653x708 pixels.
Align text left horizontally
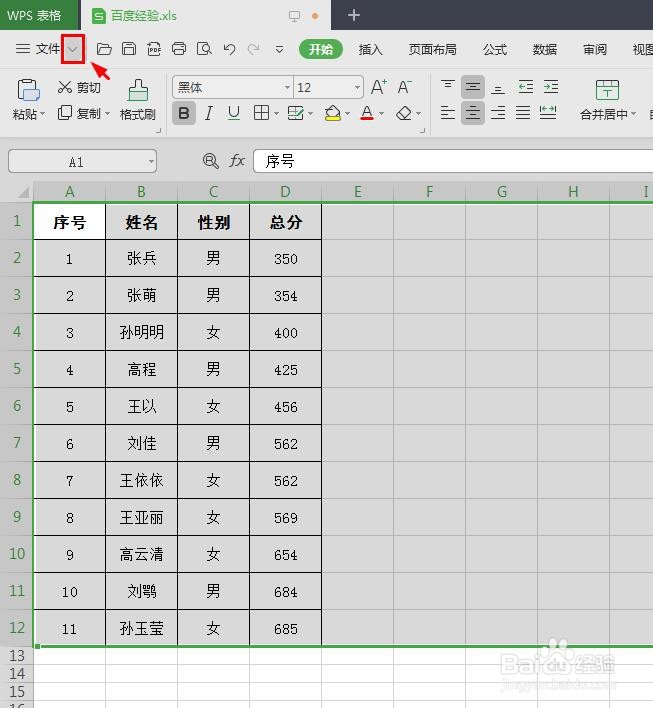448,112
